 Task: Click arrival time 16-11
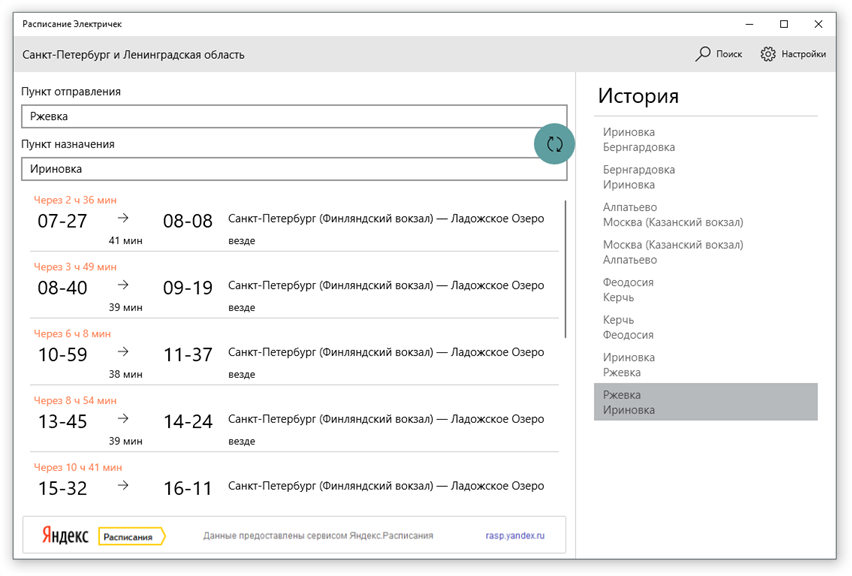click(187, 489)
